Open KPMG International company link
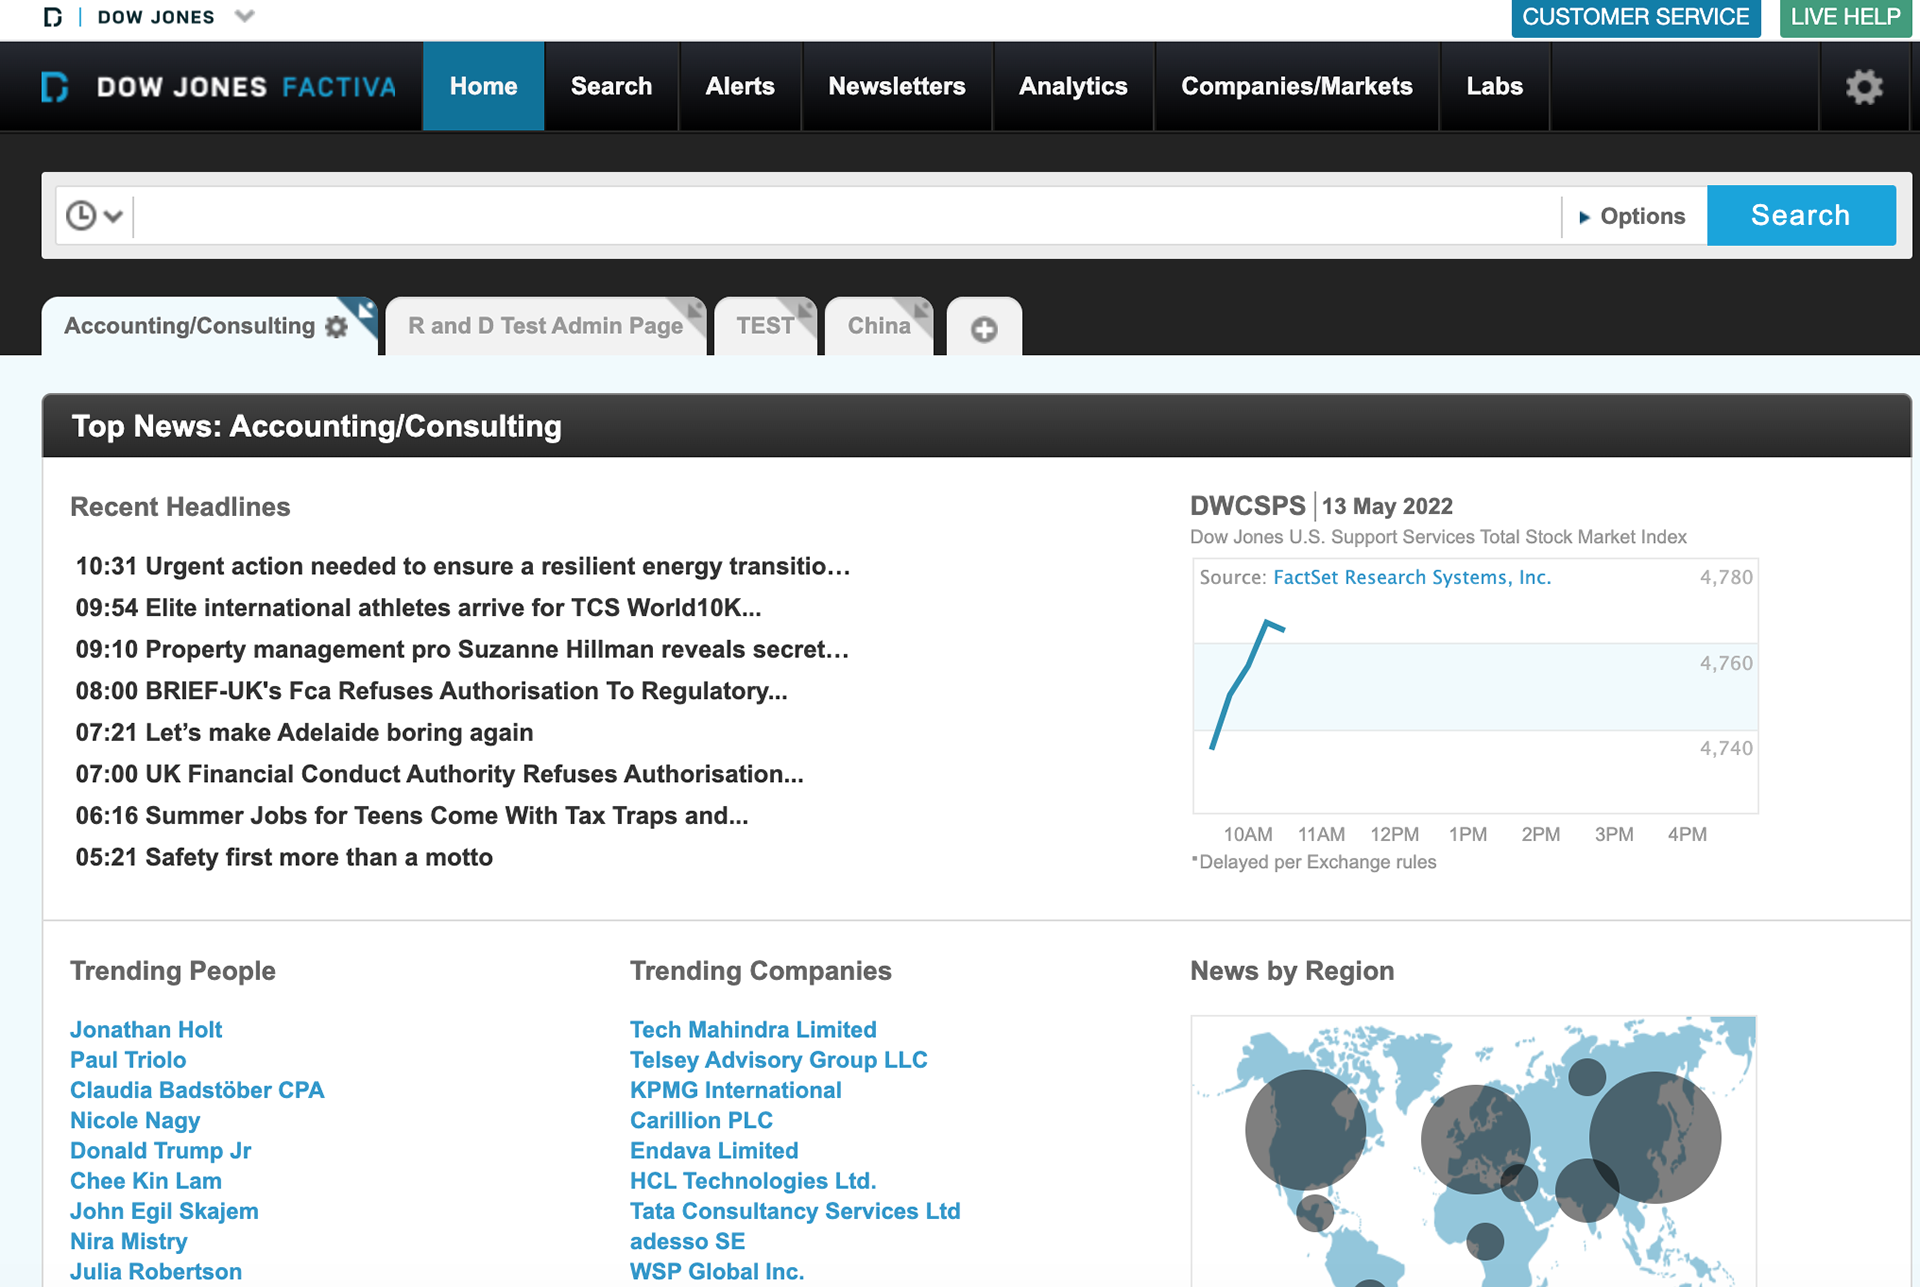1920x1287 pixels. pos(736,1090)
